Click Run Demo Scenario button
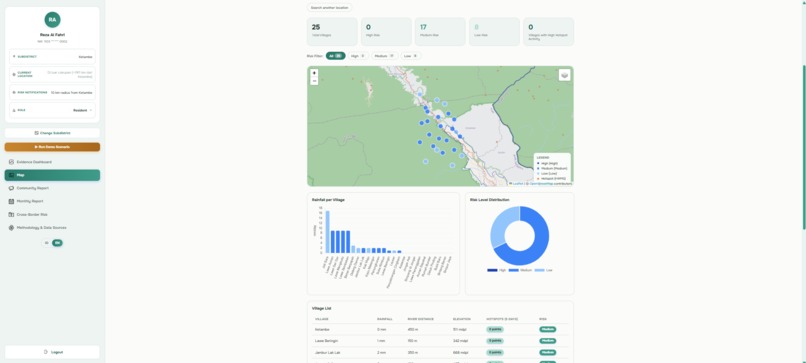Screen dimensions: 806x363 [x=52, y=147]
